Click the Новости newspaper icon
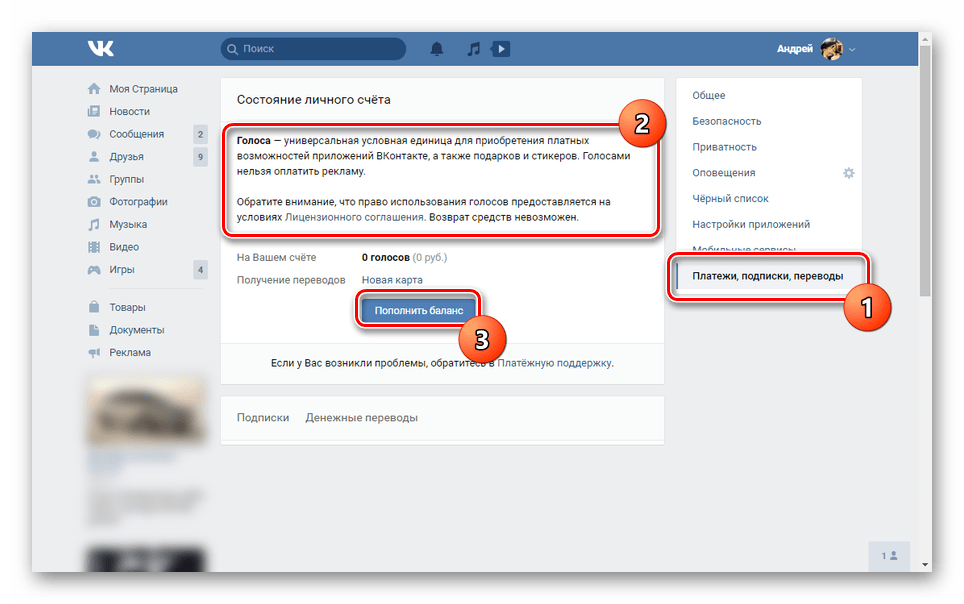The height and width of the screenshot is (604, 964). click(x=93, y=111)
